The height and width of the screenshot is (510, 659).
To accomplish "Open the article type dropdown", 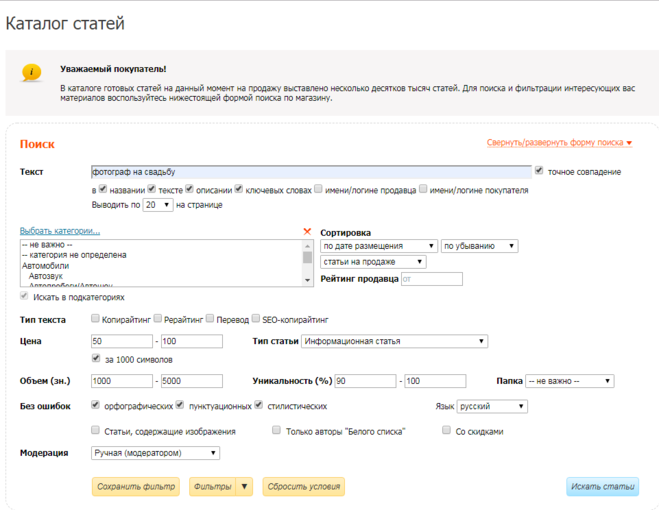I will pos(395,341).
